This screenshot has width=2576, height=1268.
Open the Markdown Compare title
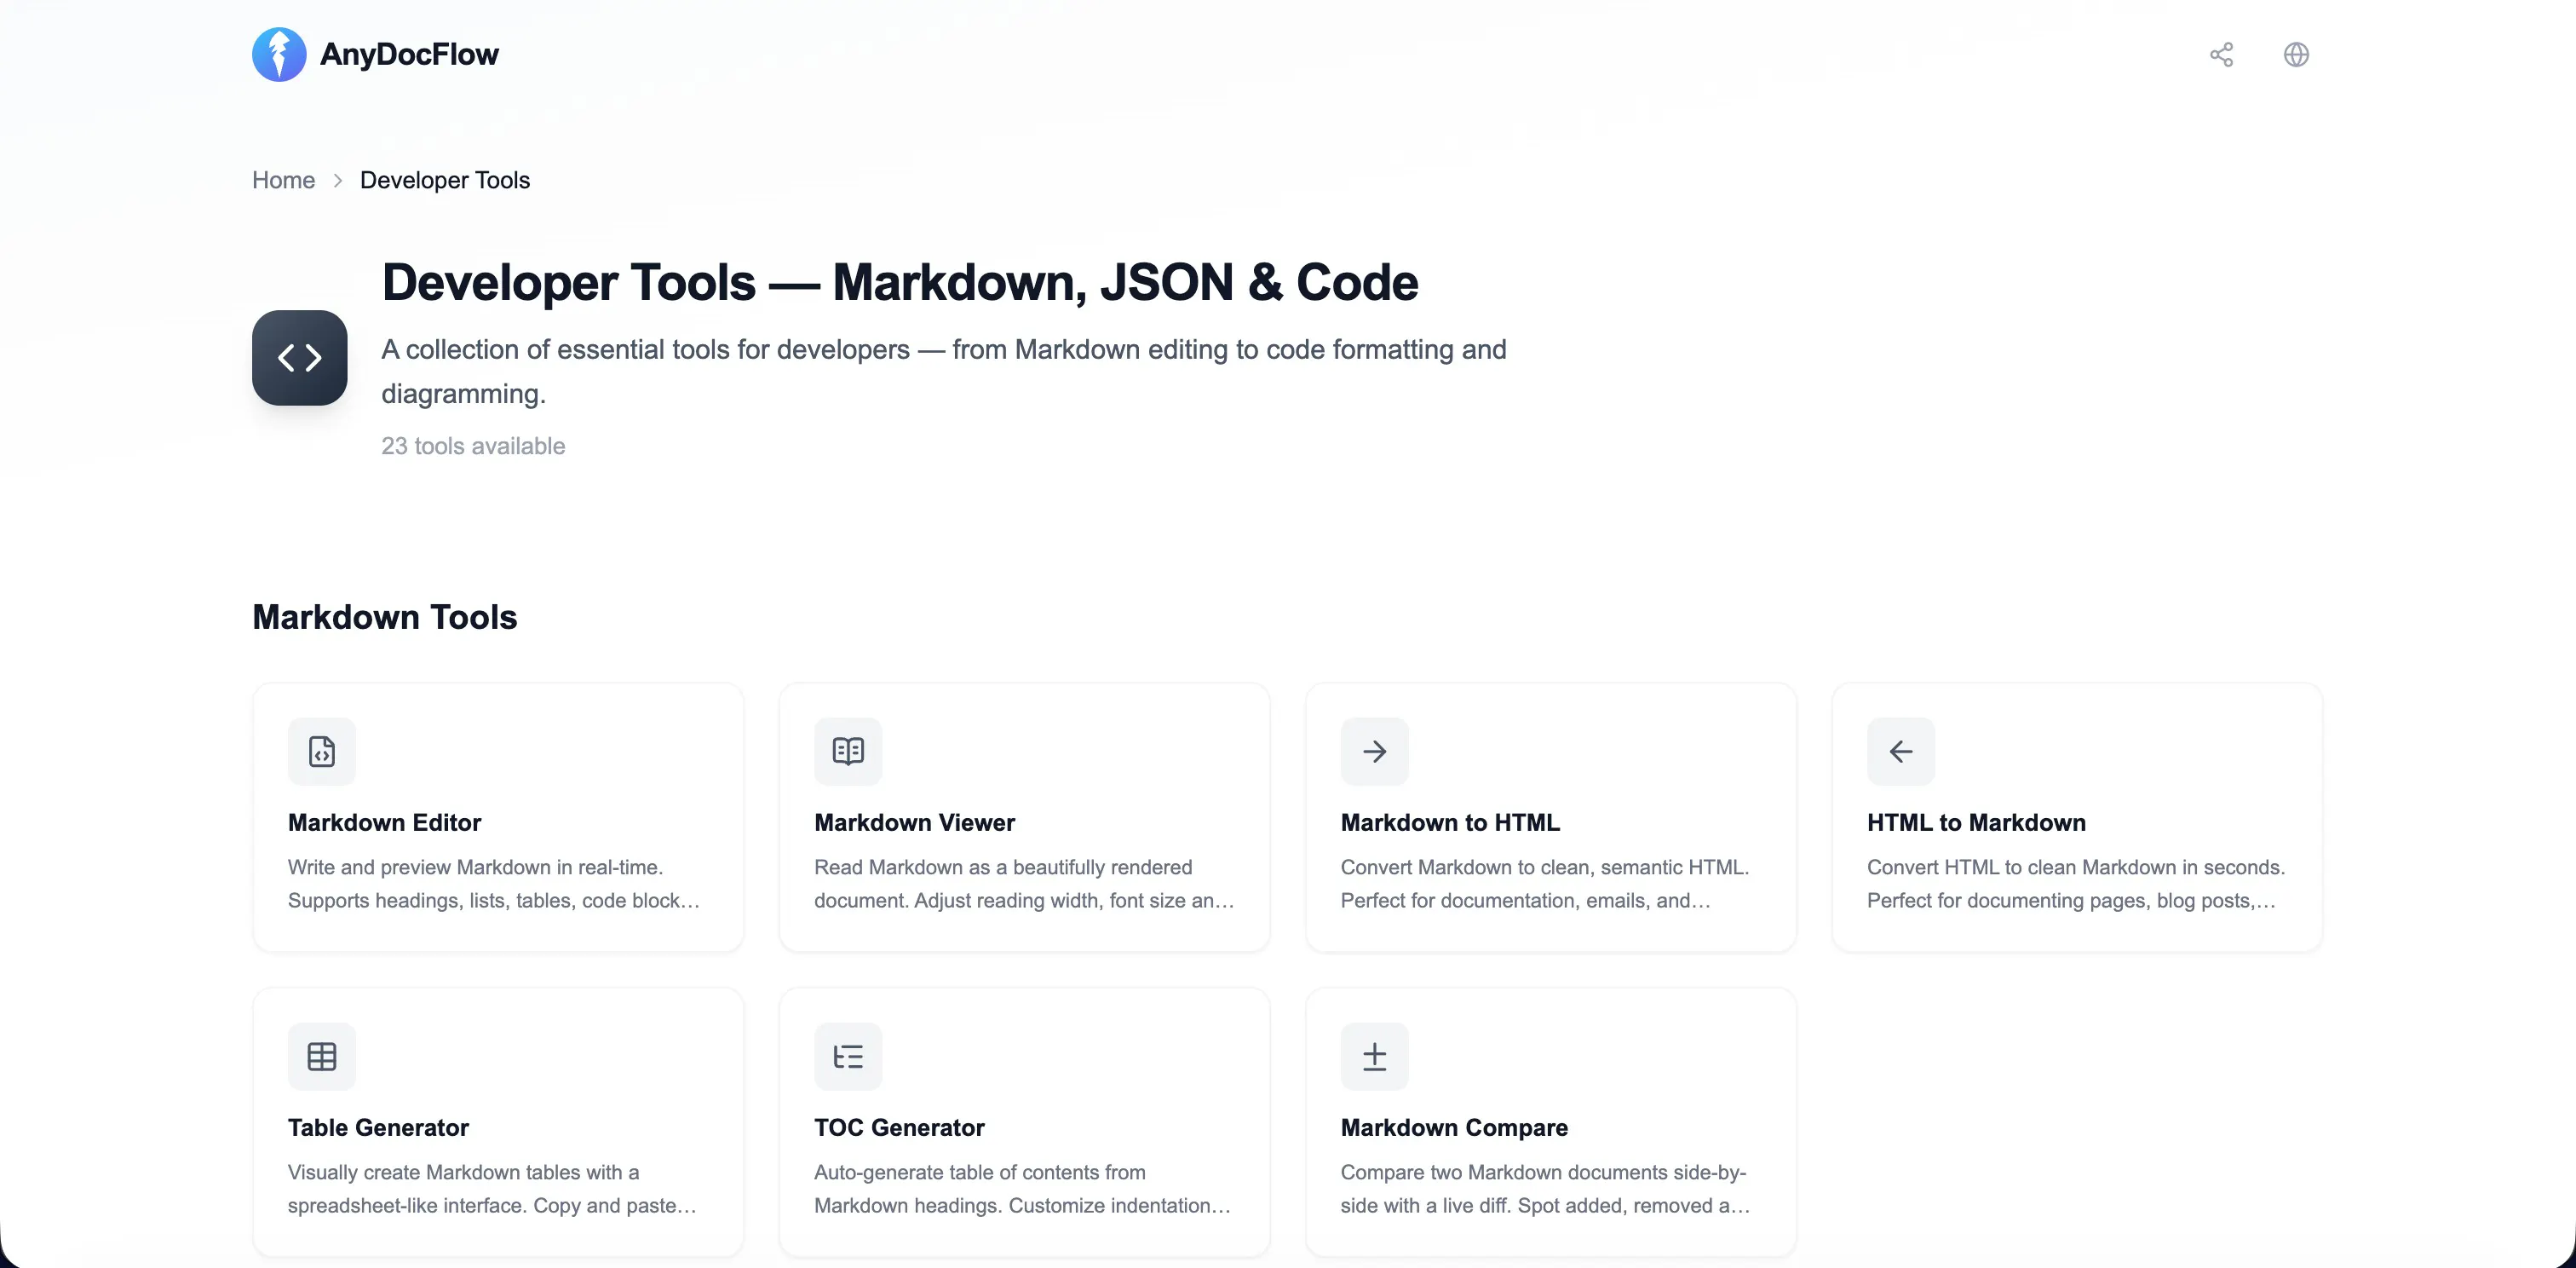[1454, 1127]
